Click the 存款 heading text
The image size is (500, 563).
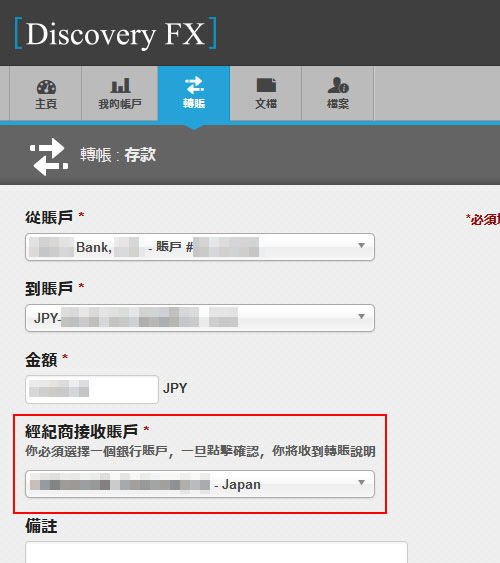click(140, 155)
